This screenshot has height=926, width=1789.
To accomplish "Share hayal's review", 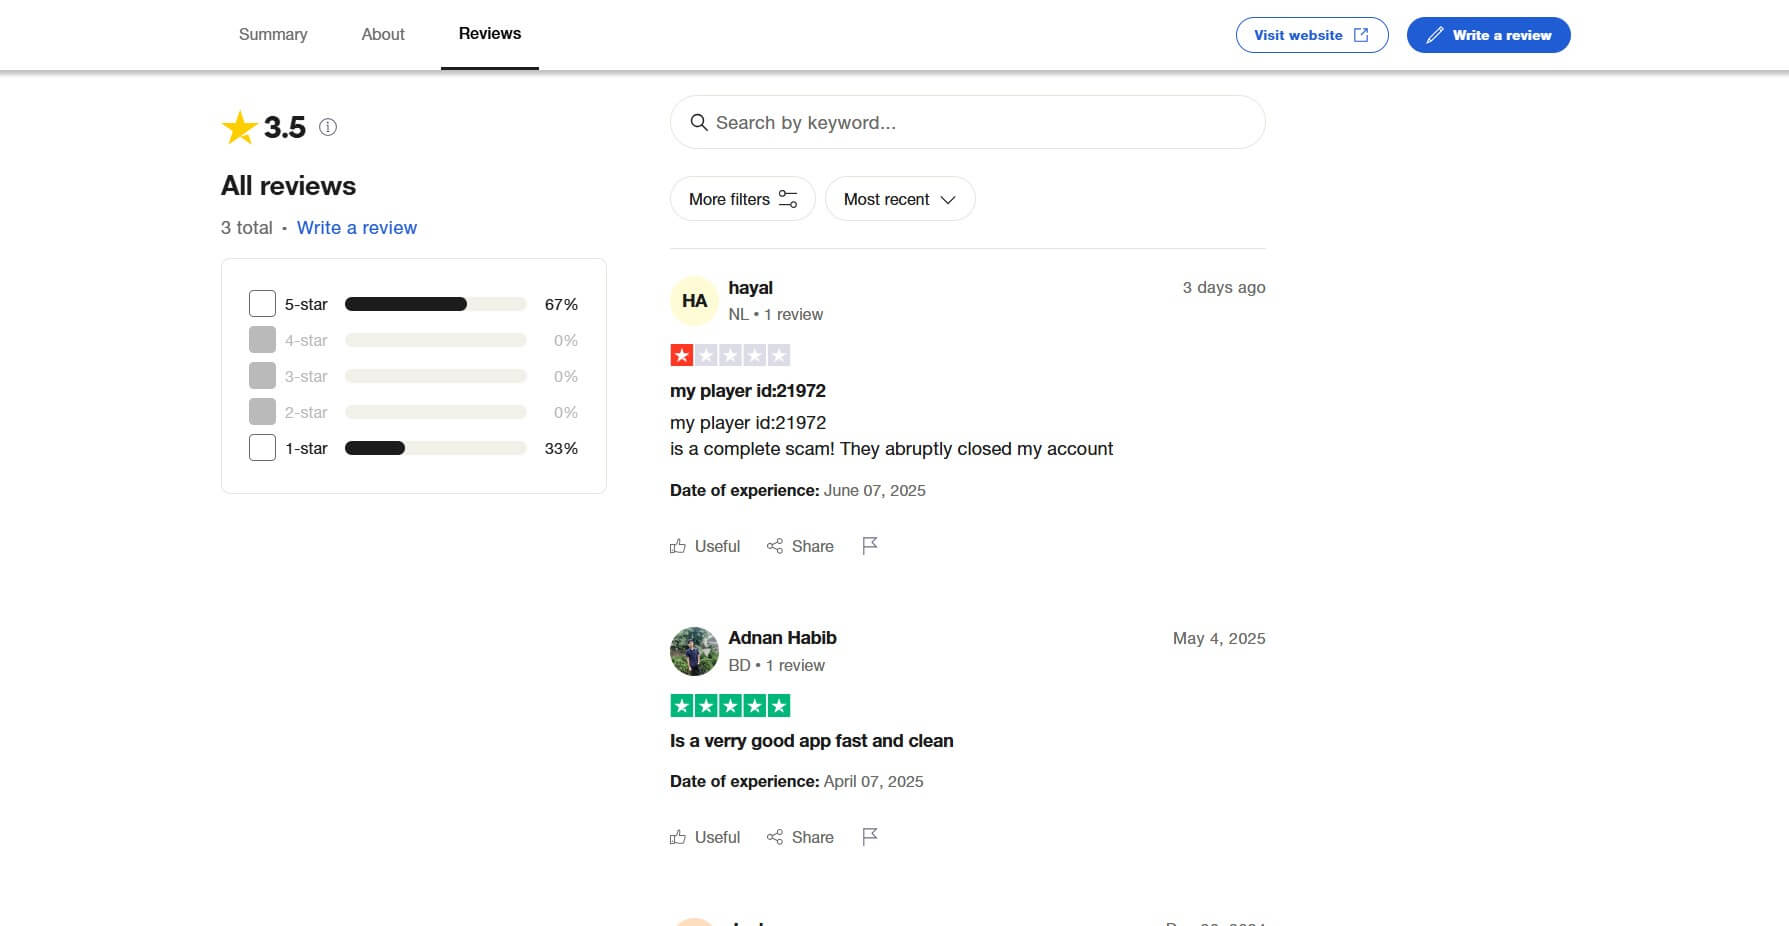I will [x=799, y=546].
